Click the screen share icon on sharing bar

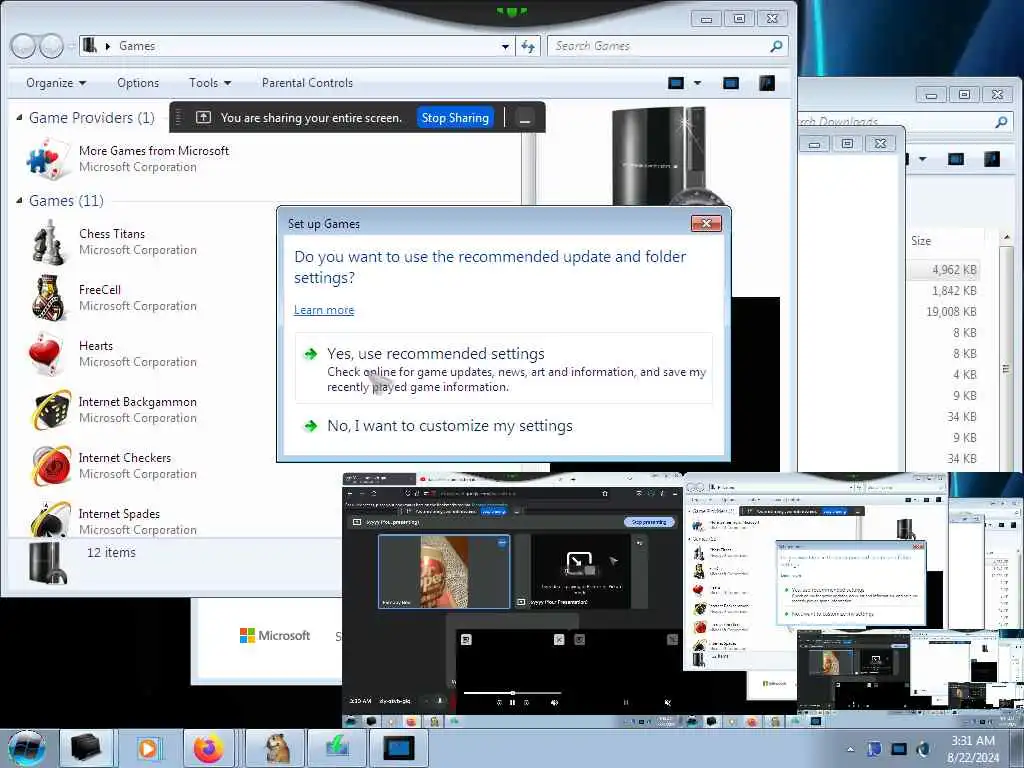pyautogui.click(x=203, y=118)
